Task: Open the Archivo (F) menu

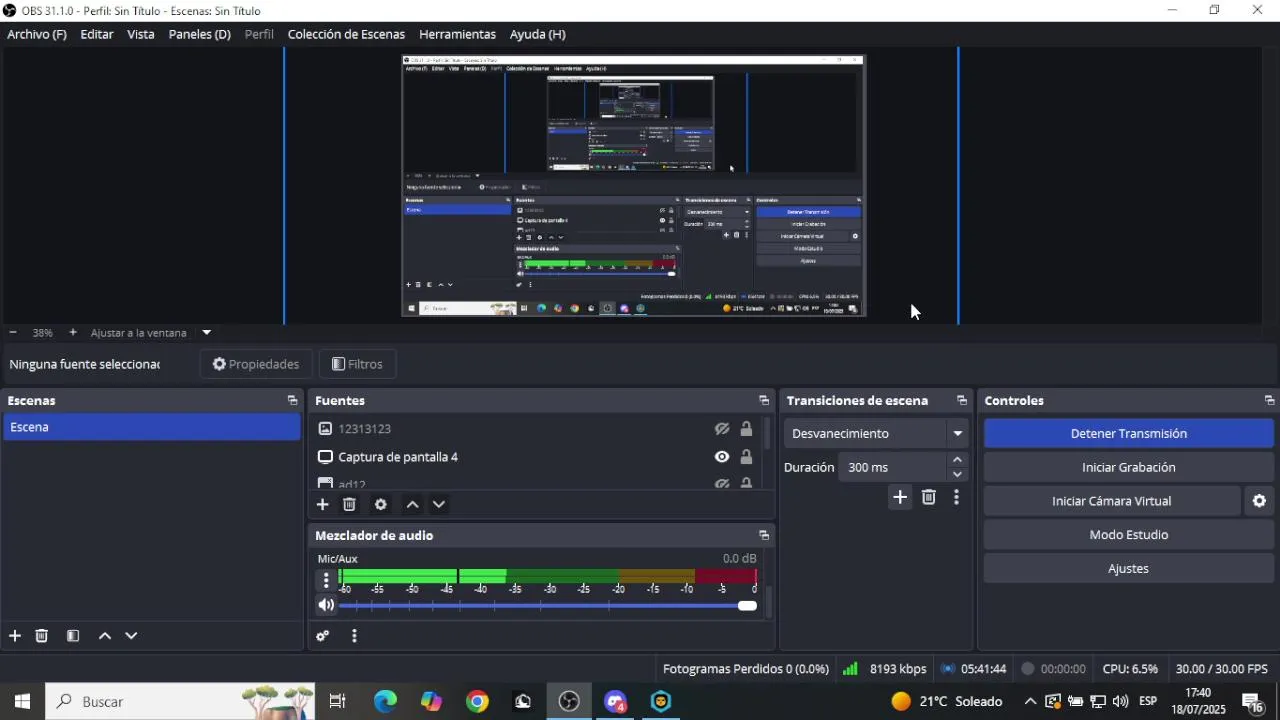Action: pos(37,34)
